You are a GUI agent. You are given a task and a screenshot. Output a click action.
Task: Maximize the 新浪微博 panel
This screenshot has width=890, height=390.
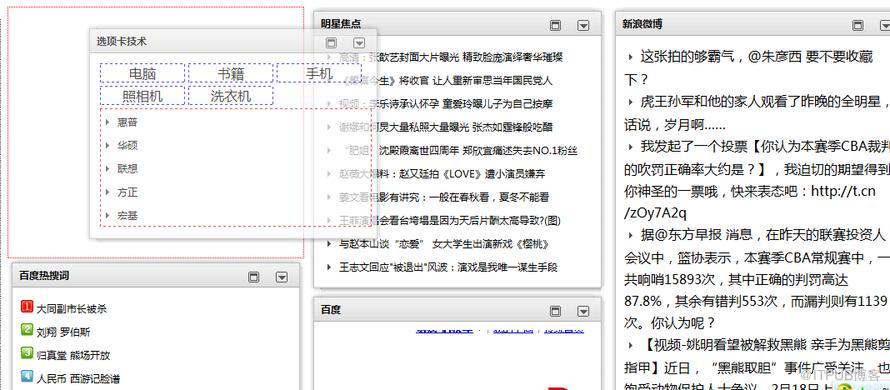click(x=858, y=26)
